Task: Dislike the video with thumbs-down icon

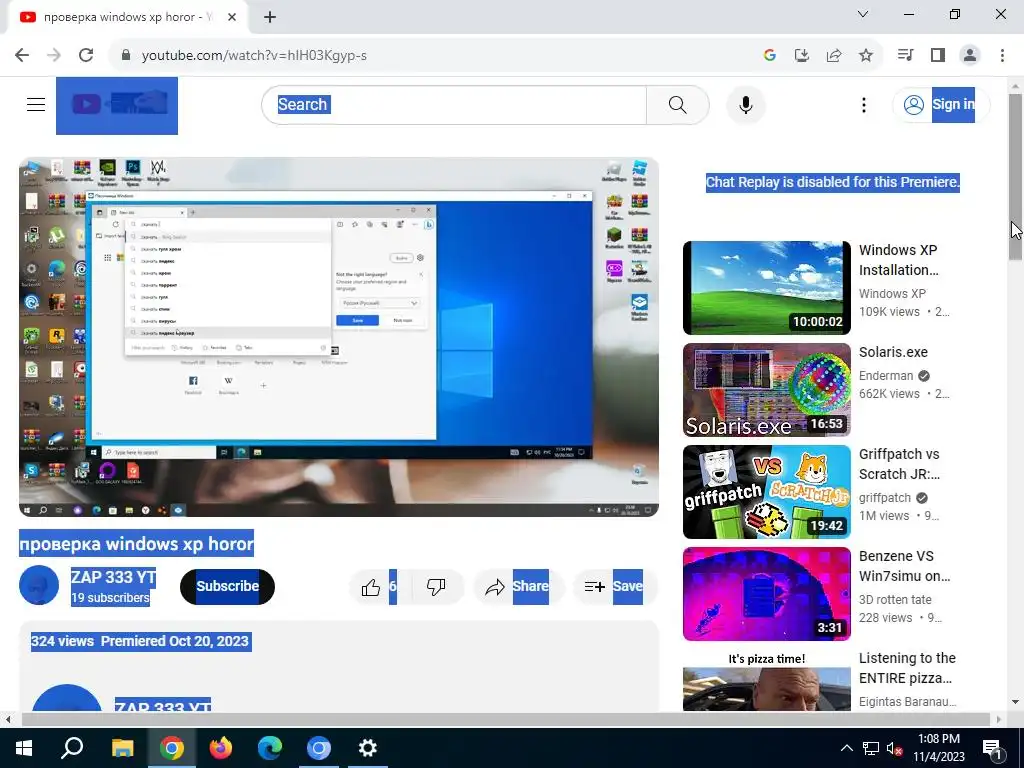Action: 436,586
